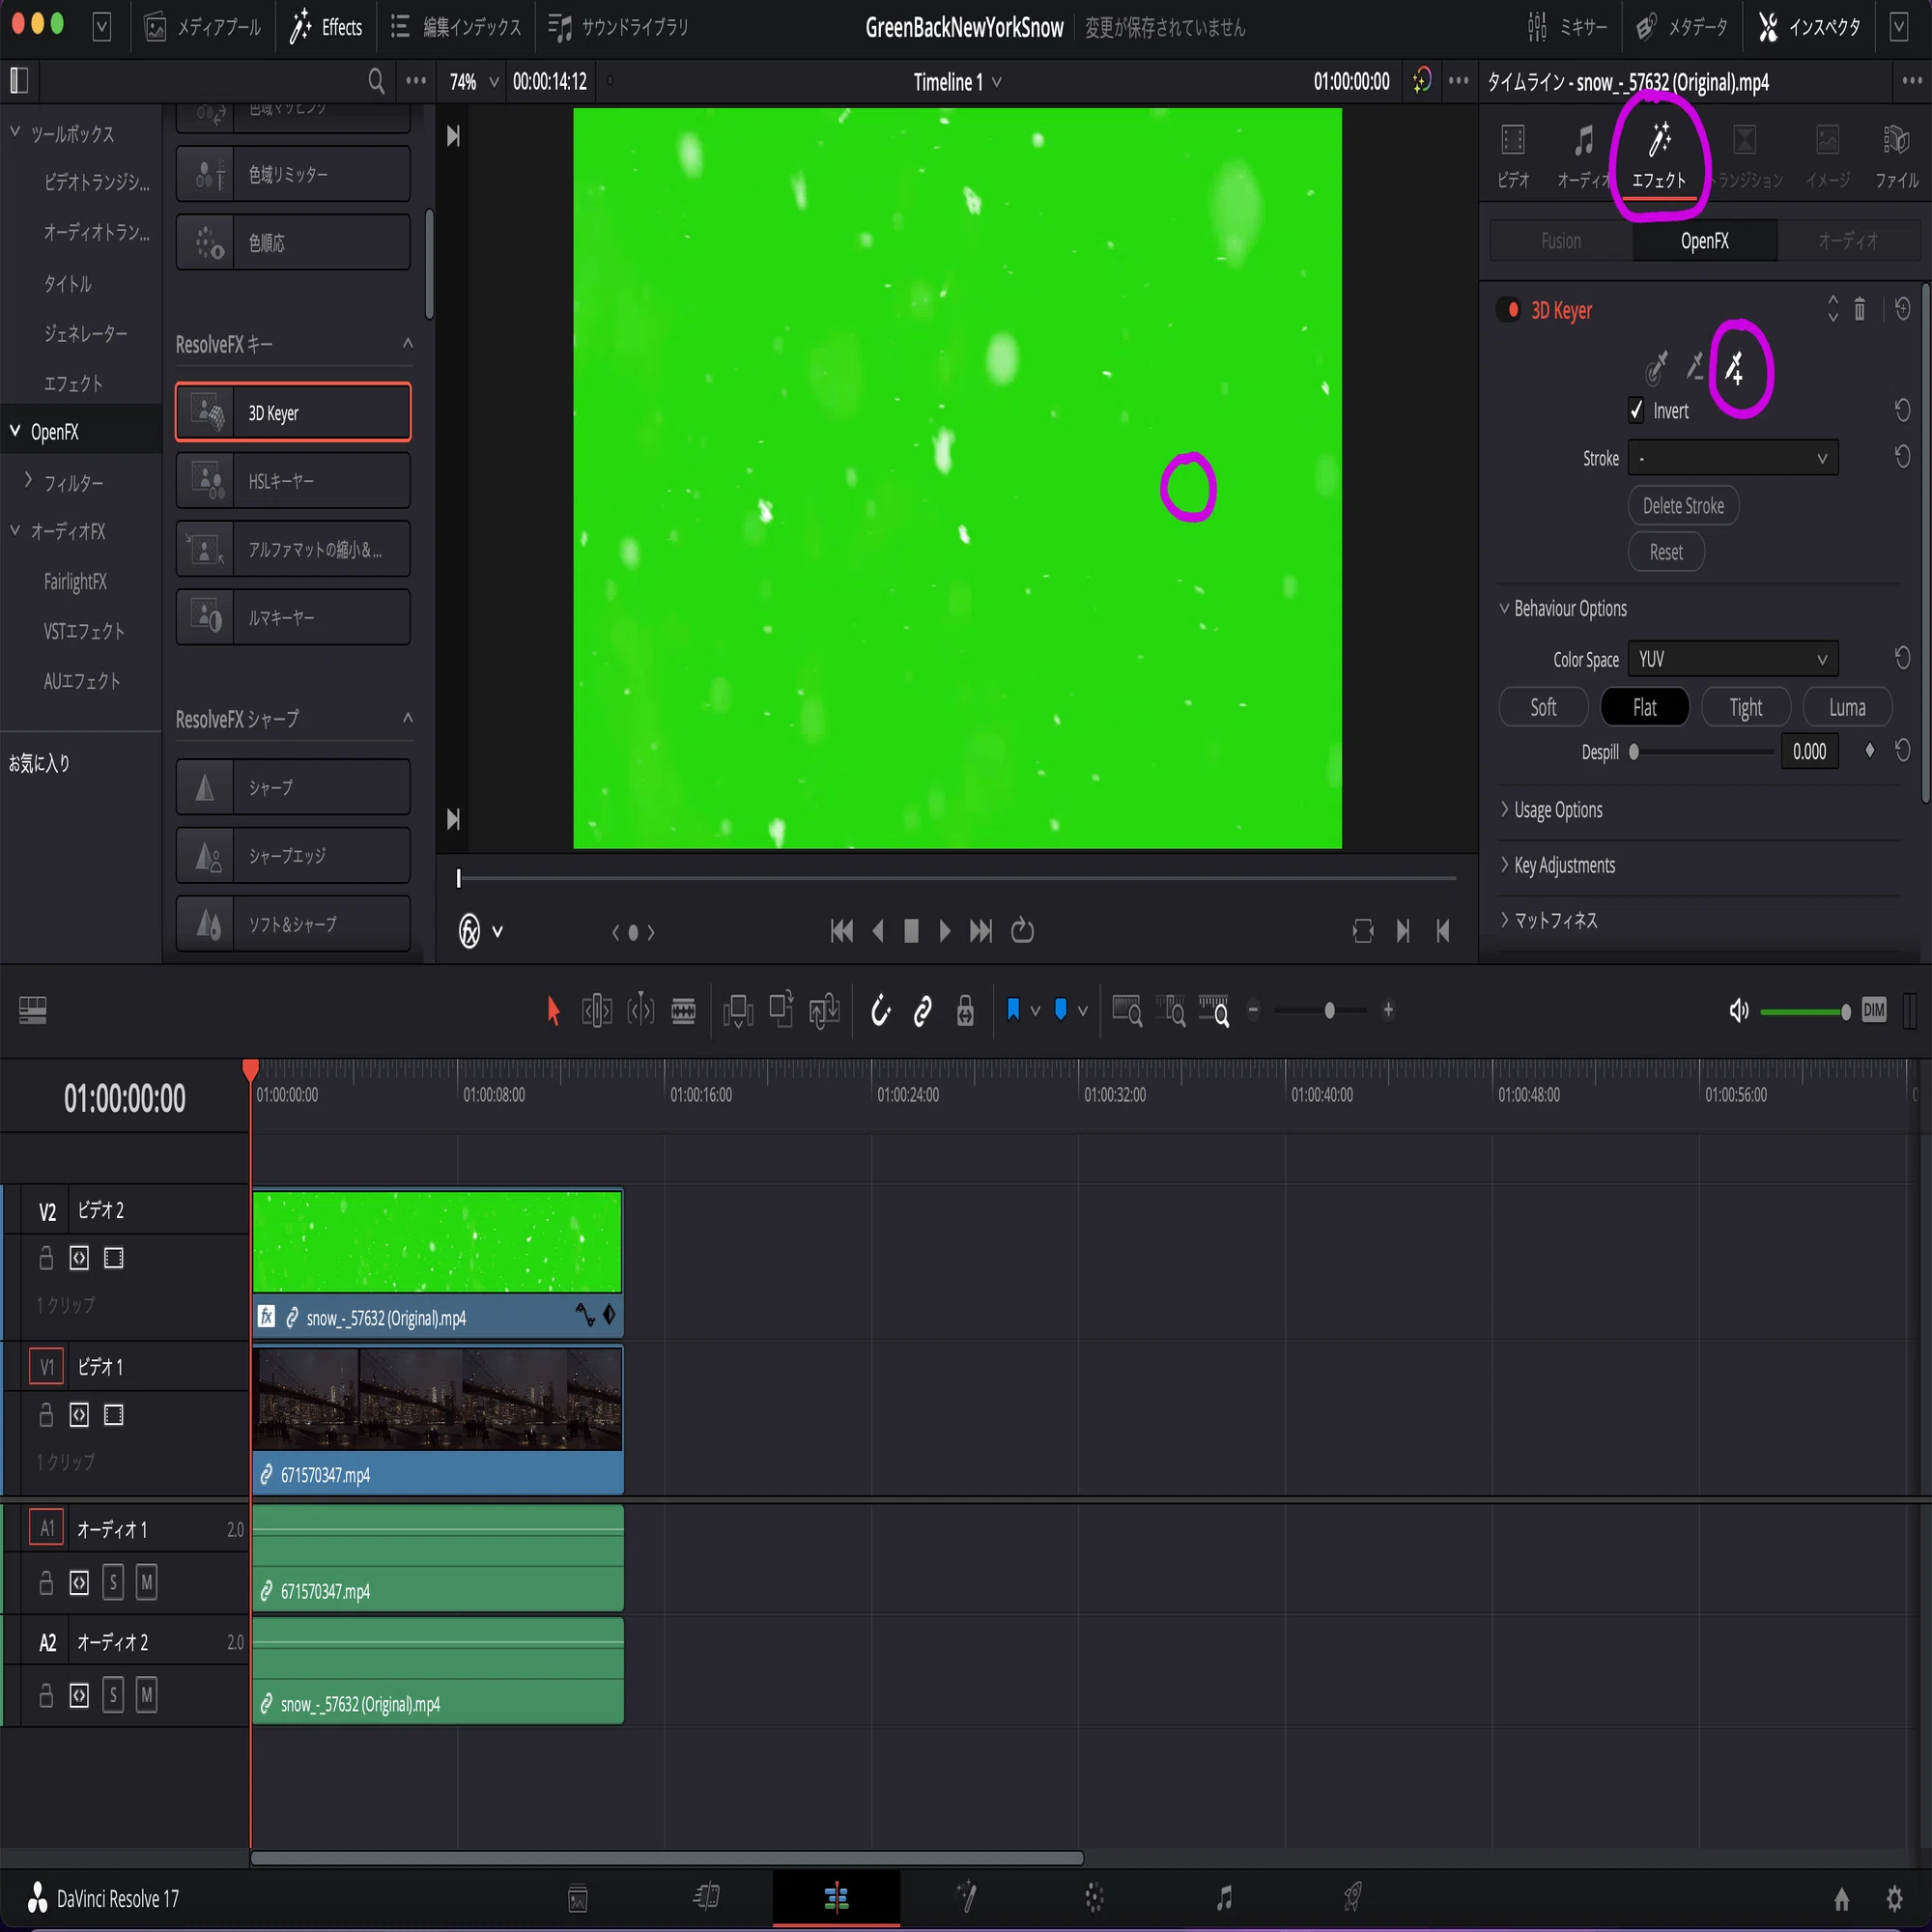Image resolution: width=1932 pixels, height=1932 pixels.
Task: Select the blade edit mode tool
Action: point(684,1011)
